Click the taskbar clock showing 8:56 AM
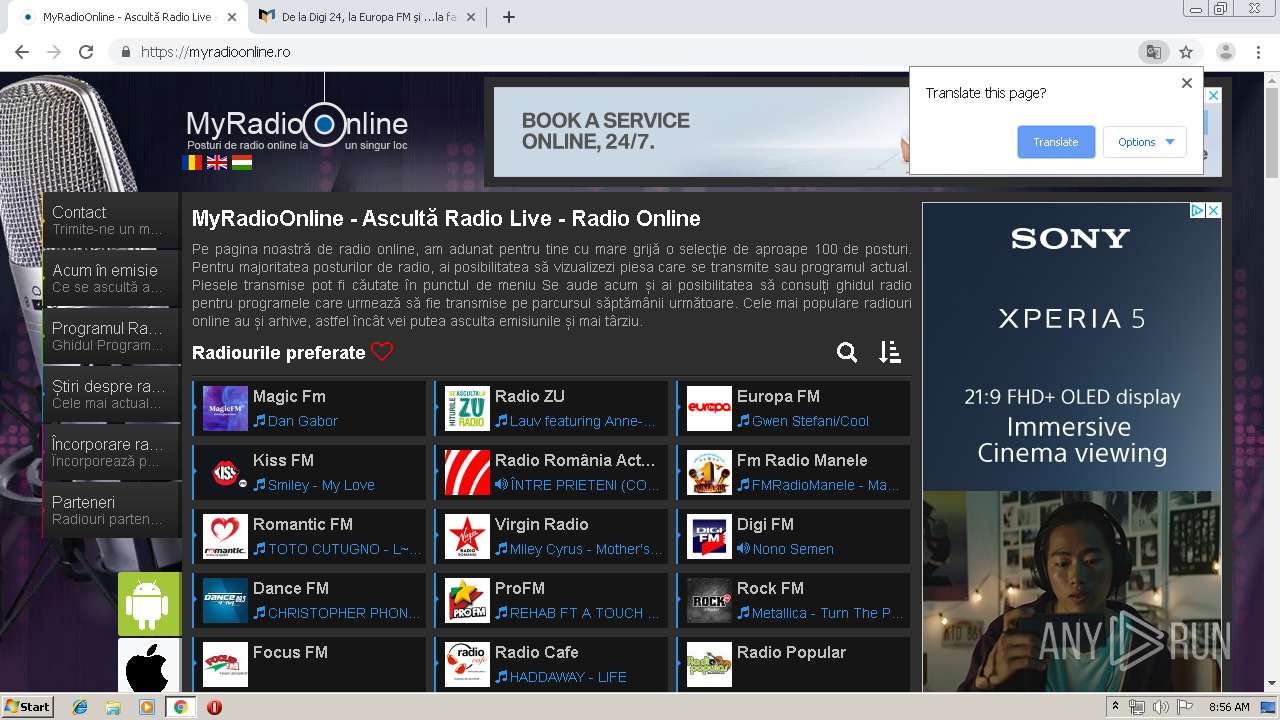The height and width of the screenshot is (720, 1280). 1229,707
